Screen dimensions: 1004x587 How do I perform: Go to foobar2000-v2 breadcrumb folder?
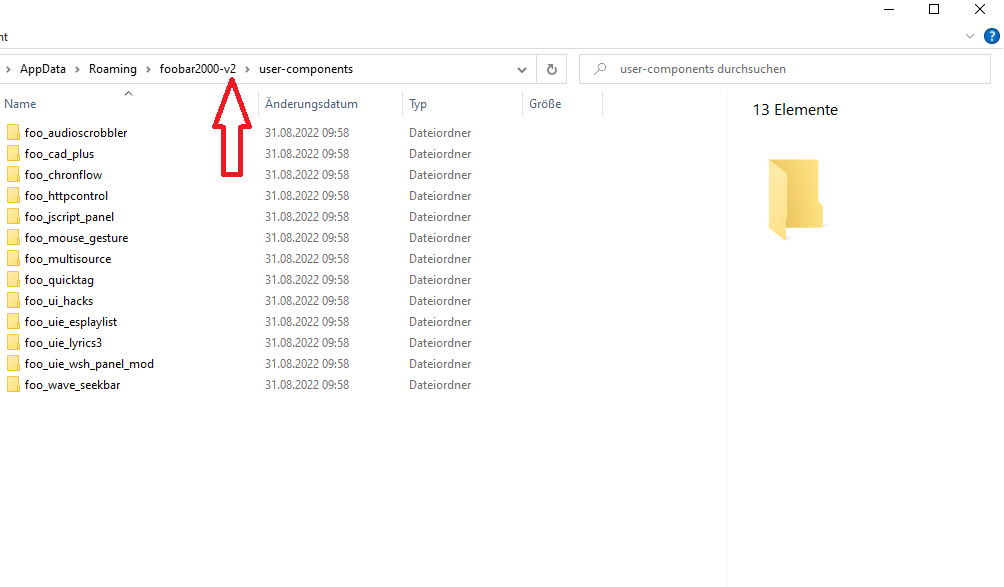coord(198,69)
